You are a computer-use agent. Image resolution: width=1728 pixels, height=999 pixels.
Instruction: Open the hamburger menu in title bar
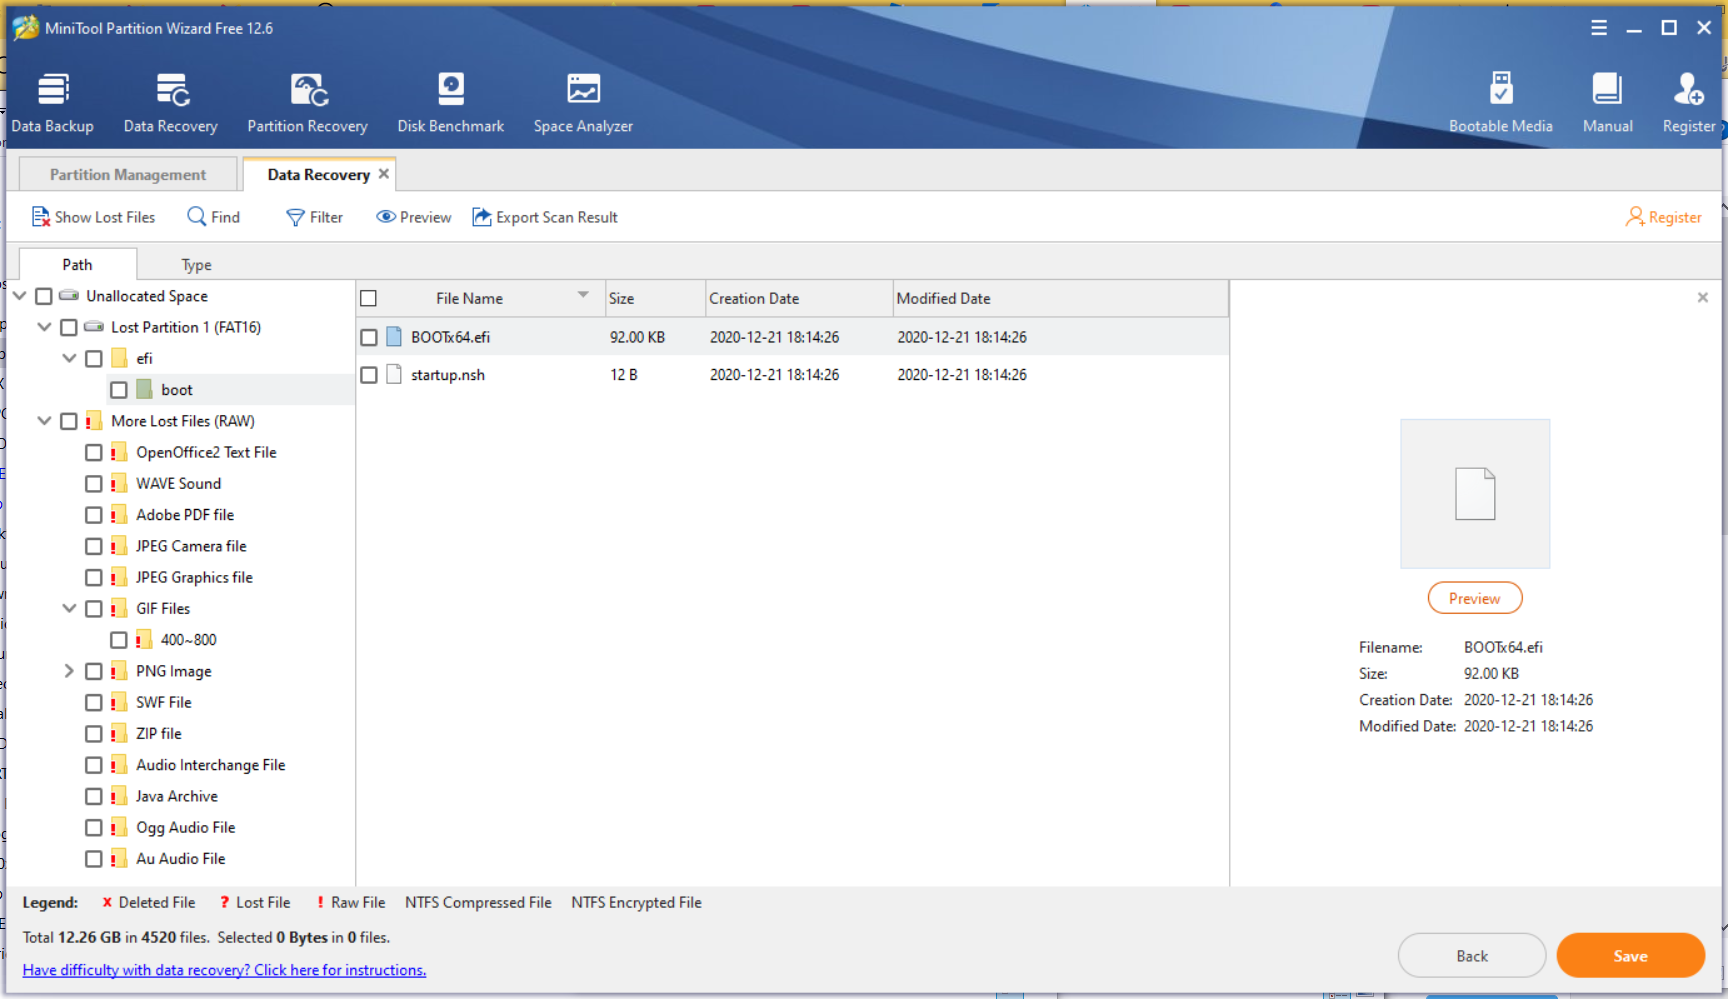click(1599, 28)
